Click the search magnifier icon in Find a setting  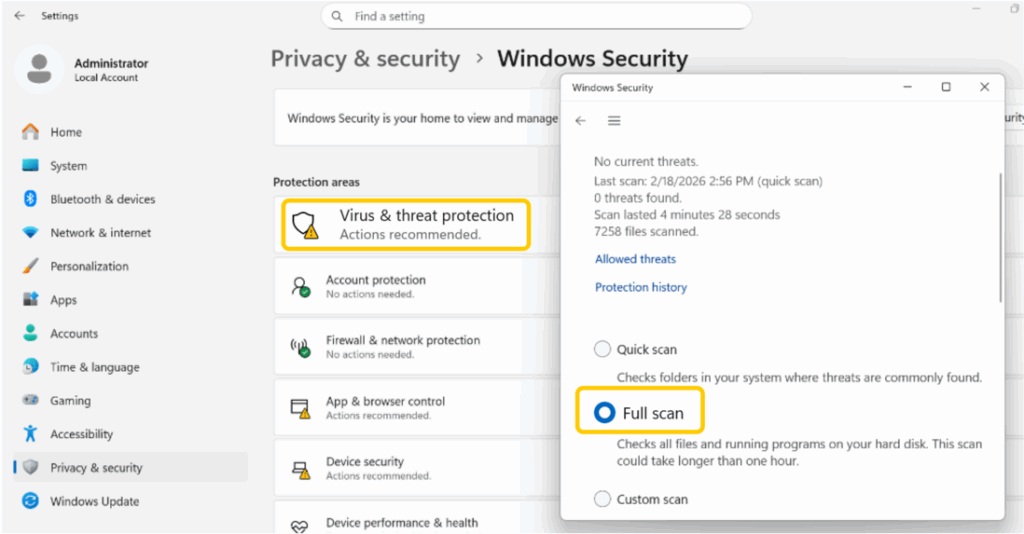pyautogui.click(x=337, y=16)
